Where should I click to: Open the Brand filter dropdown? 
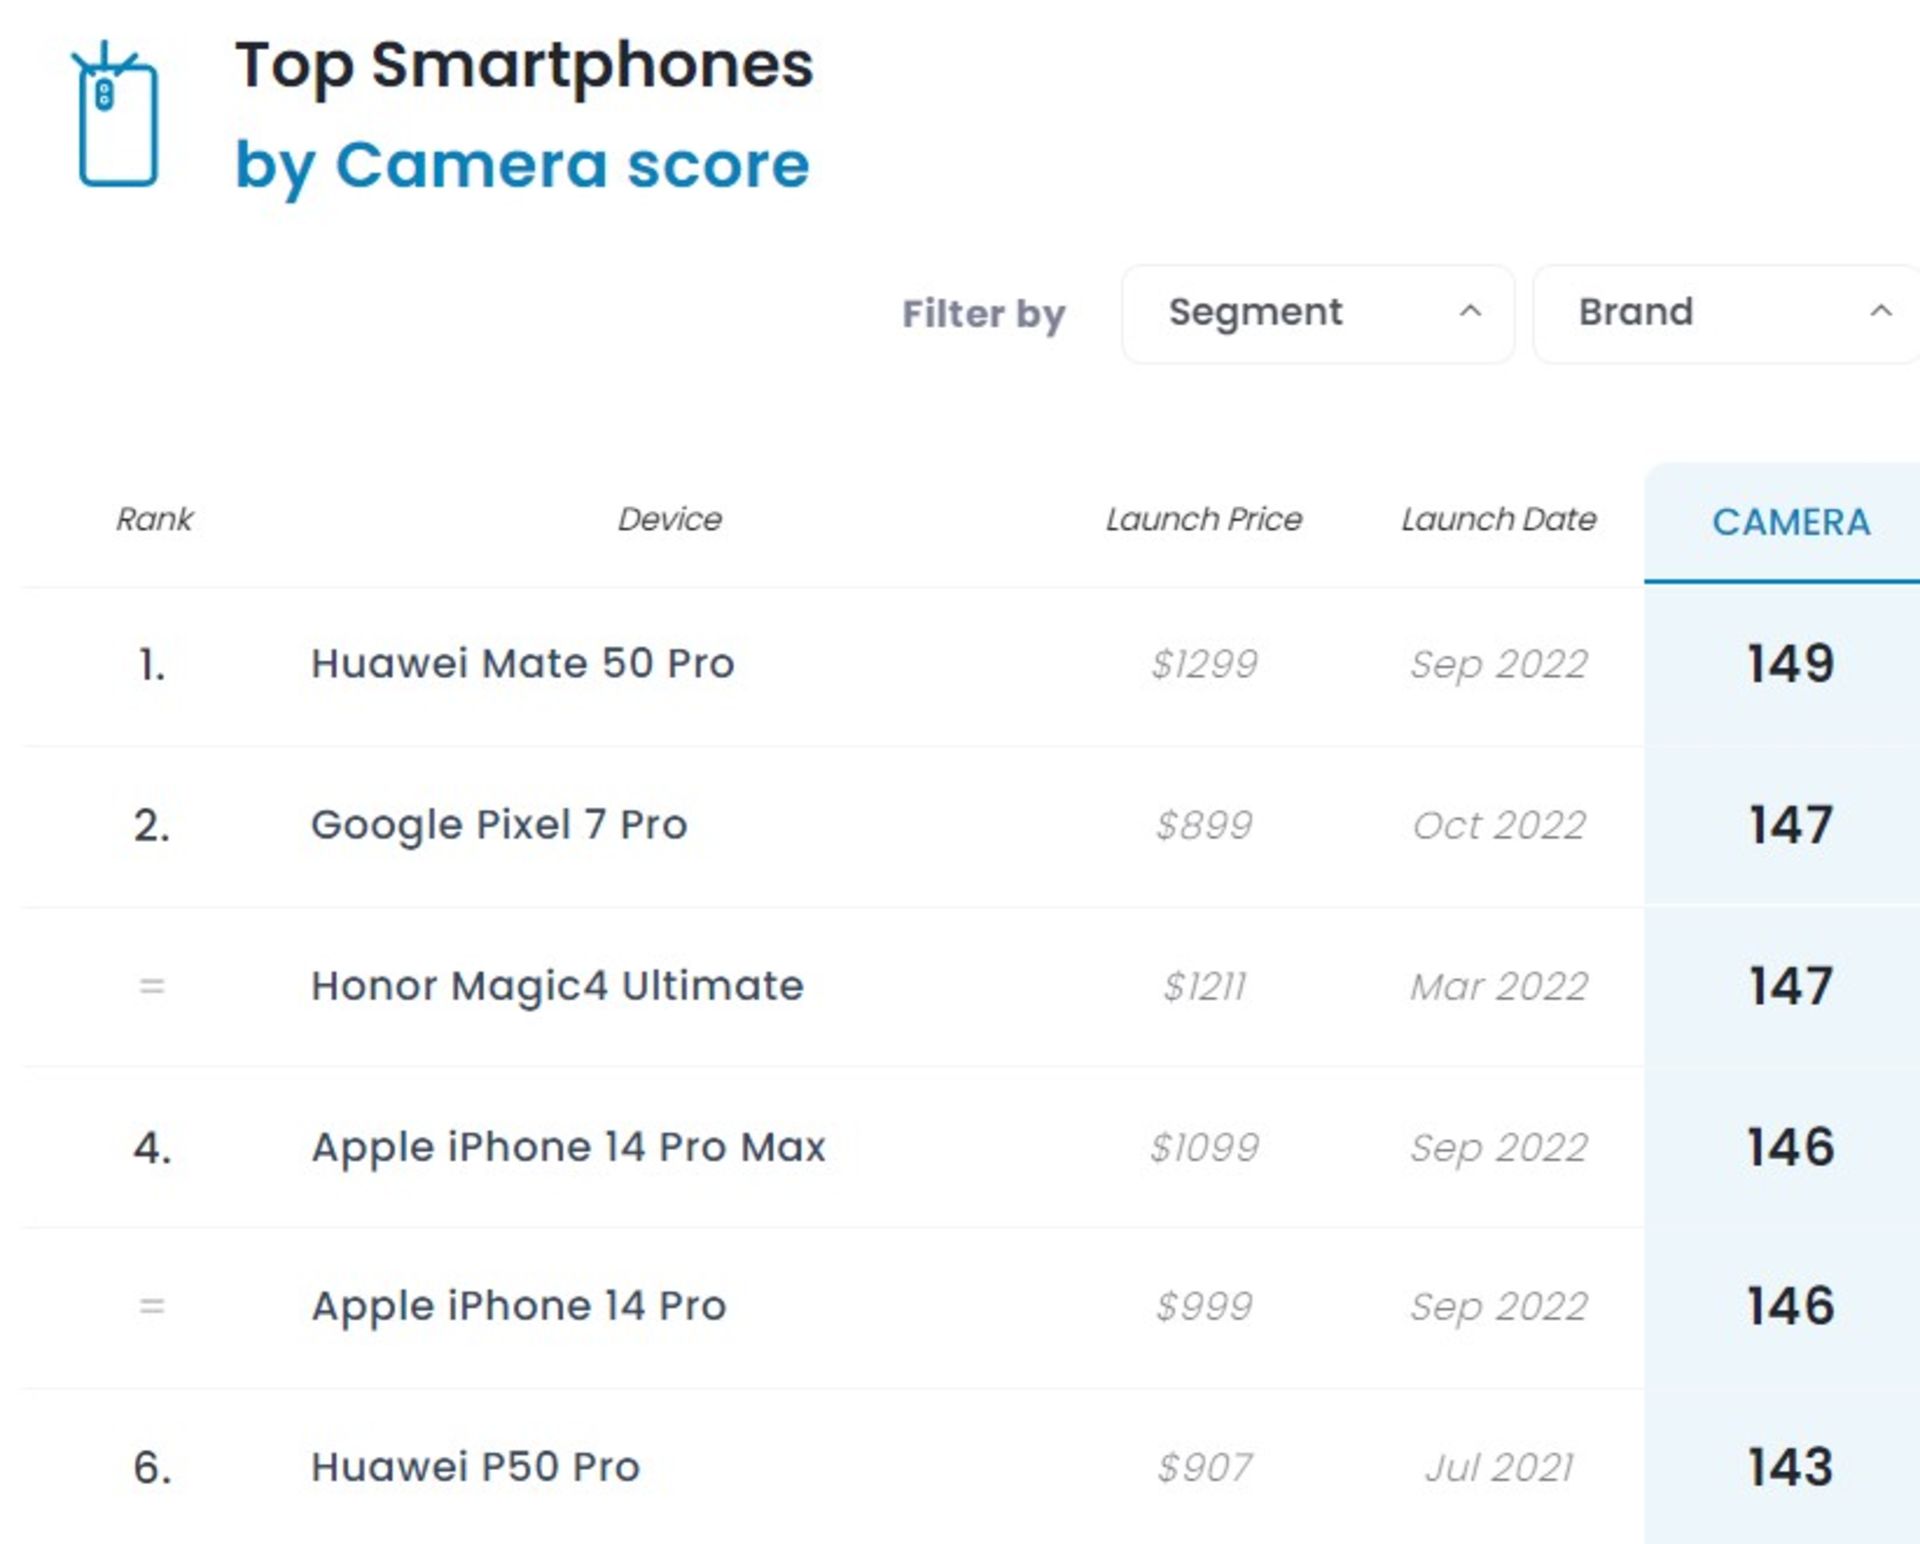(x=1727, y=314)
